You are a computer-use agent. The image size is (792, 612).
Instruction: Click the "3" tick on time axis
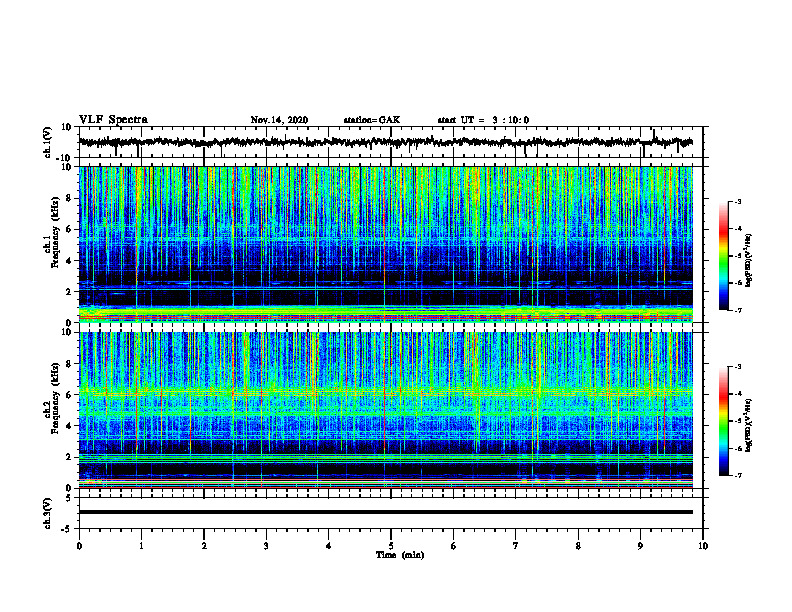[266, 546]
